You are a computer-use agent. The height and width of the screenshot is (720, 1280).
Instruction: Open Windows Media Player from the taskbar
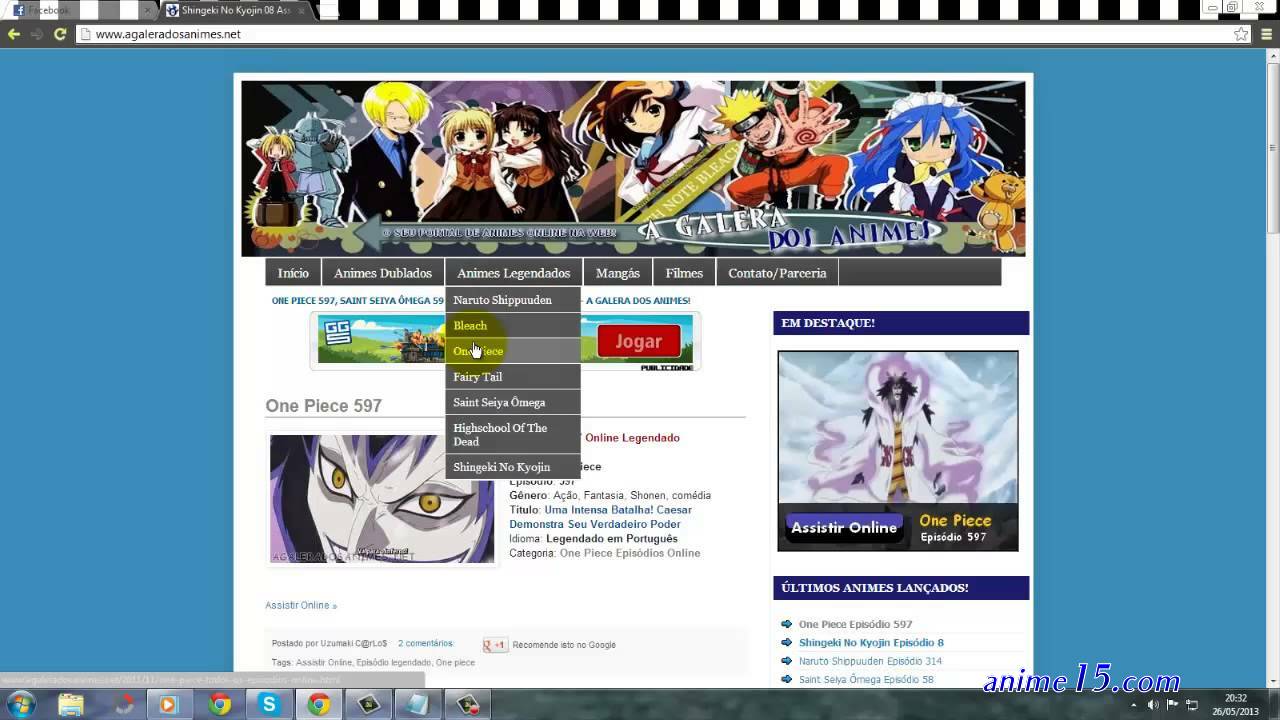168,705
